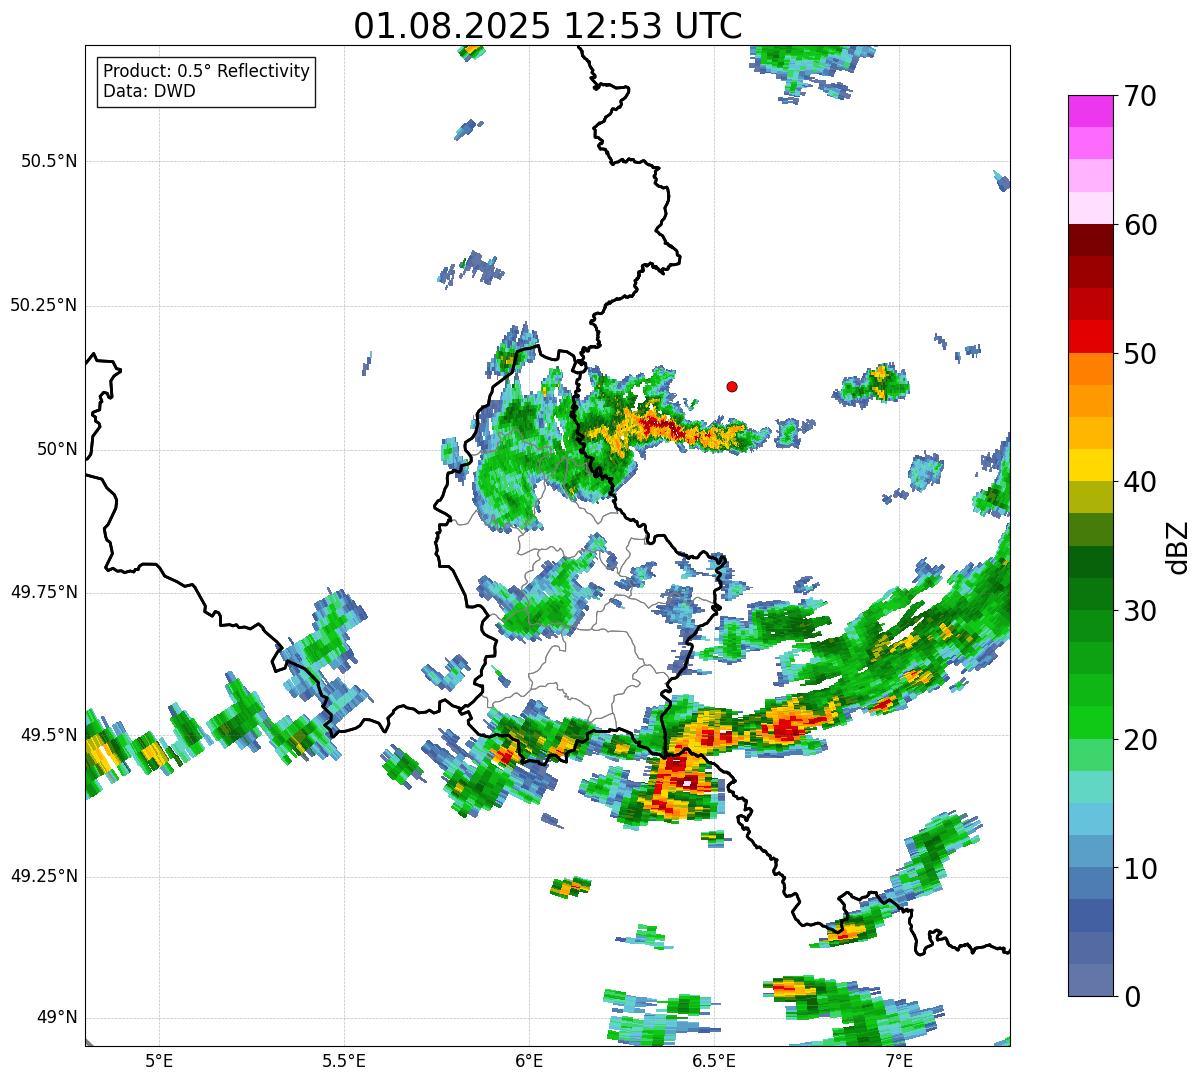Click the "49.25°N" latitude label
Screen dimensions: 1202x1081
pyautogui.click(x=43, y=876)
